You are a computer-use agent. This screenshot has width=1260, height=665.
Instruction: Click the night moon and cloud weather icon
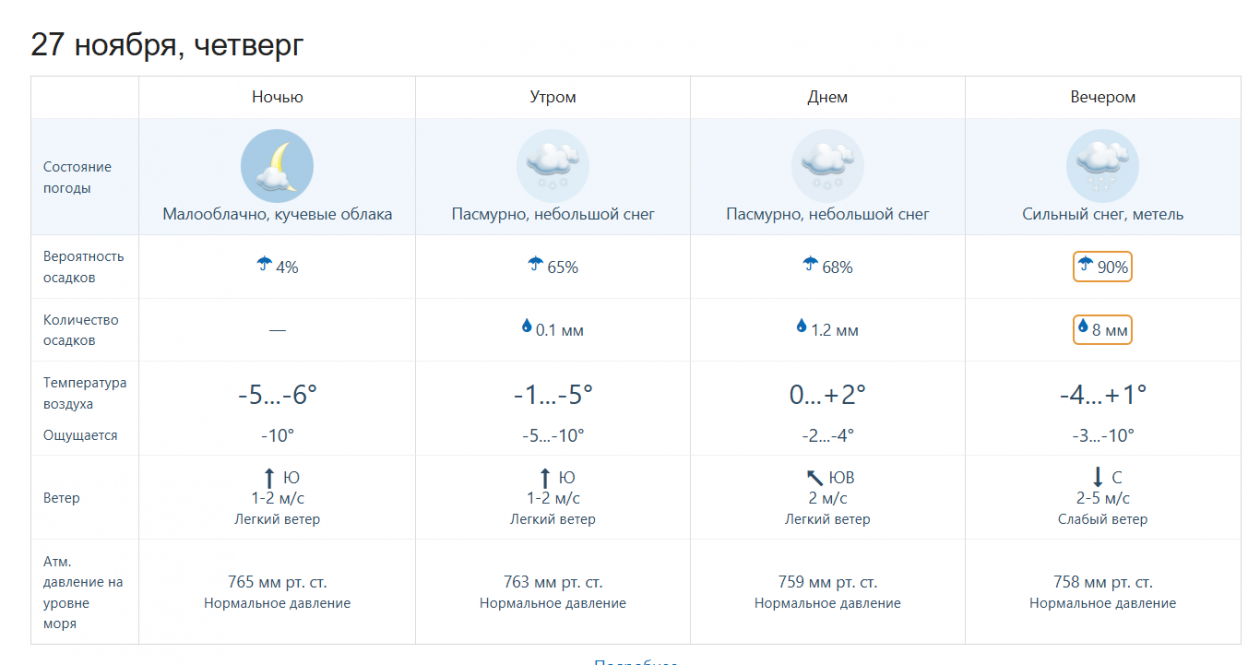pos(277,166)
